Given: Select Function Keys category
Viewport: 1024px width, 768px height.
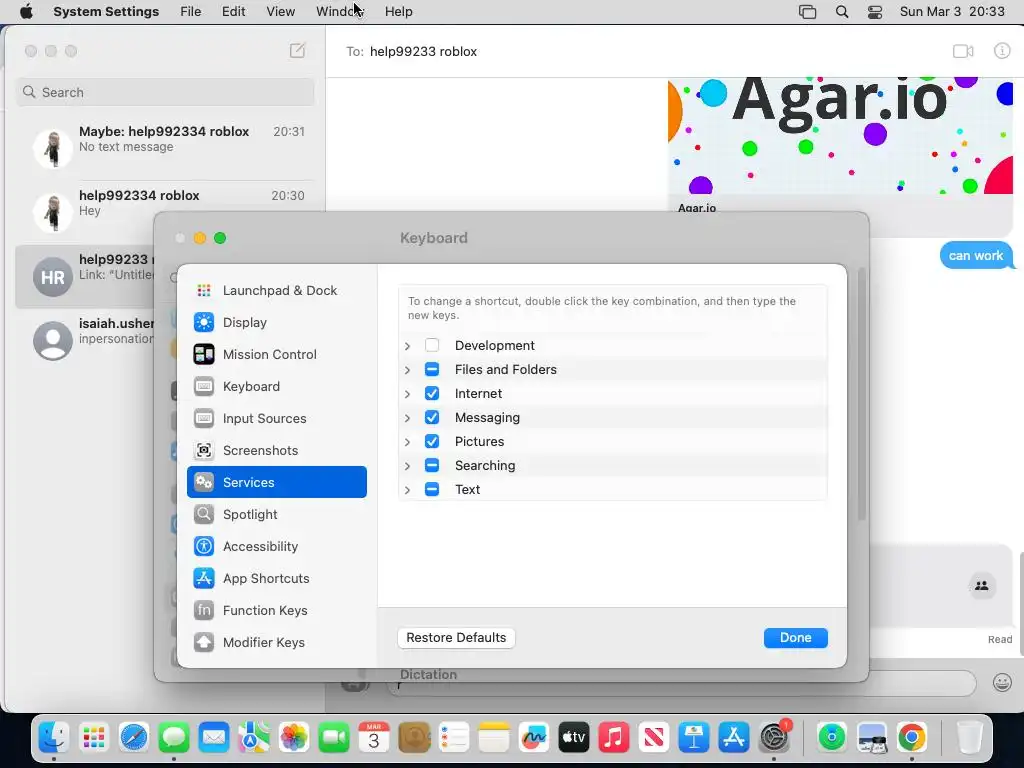Looking at the screenshot, I should (277, 611).
